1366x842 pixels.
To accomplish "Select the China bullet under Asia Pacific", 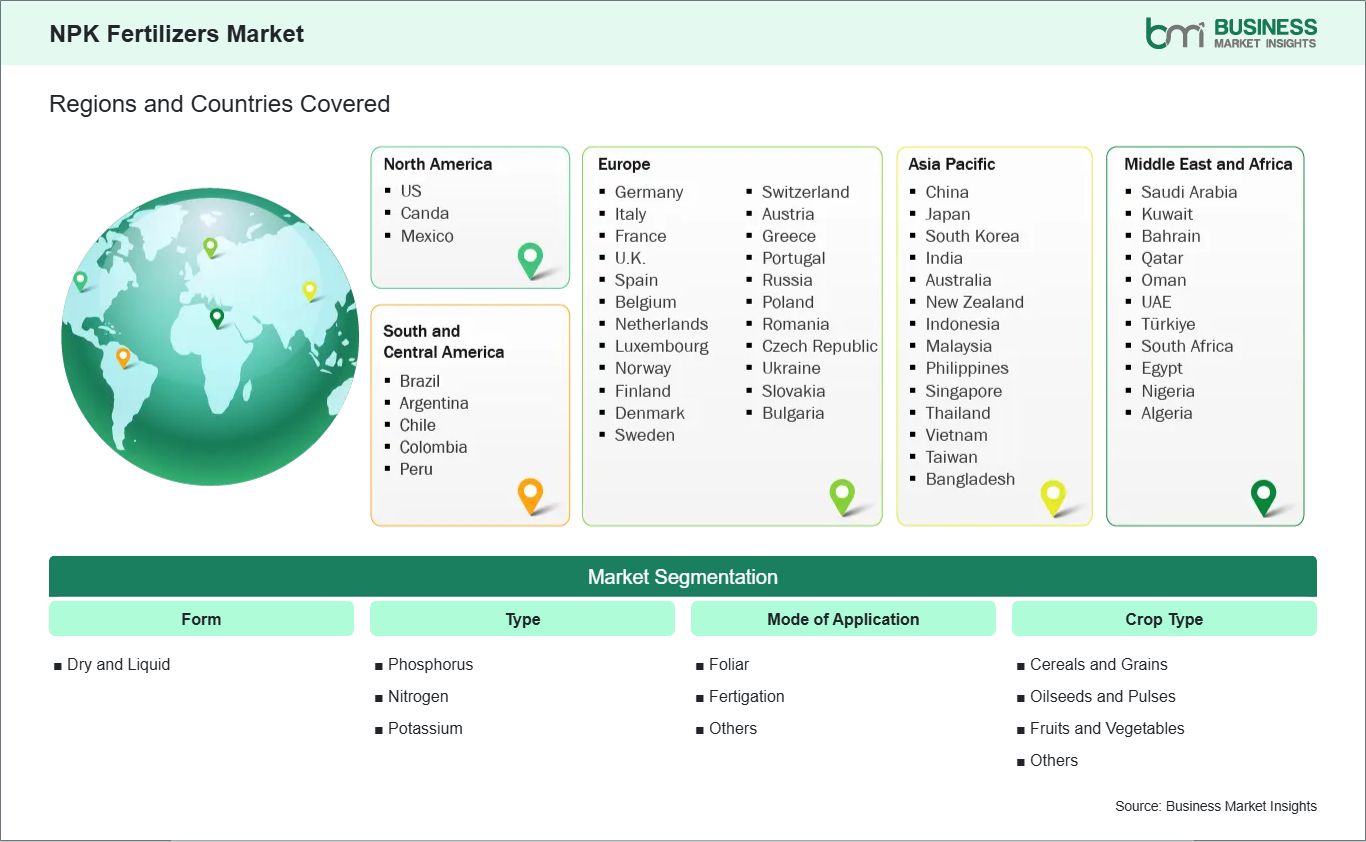I will point(945,191).
